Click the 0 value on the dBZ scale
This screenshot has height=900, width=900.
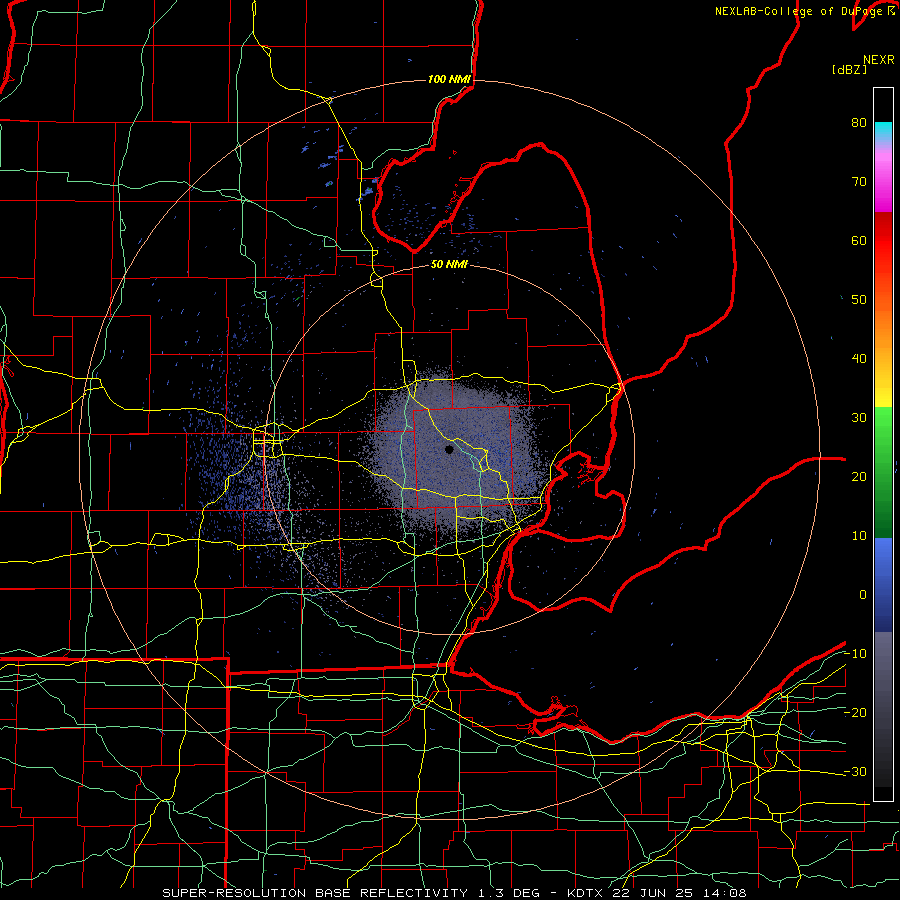coord(863,595)
